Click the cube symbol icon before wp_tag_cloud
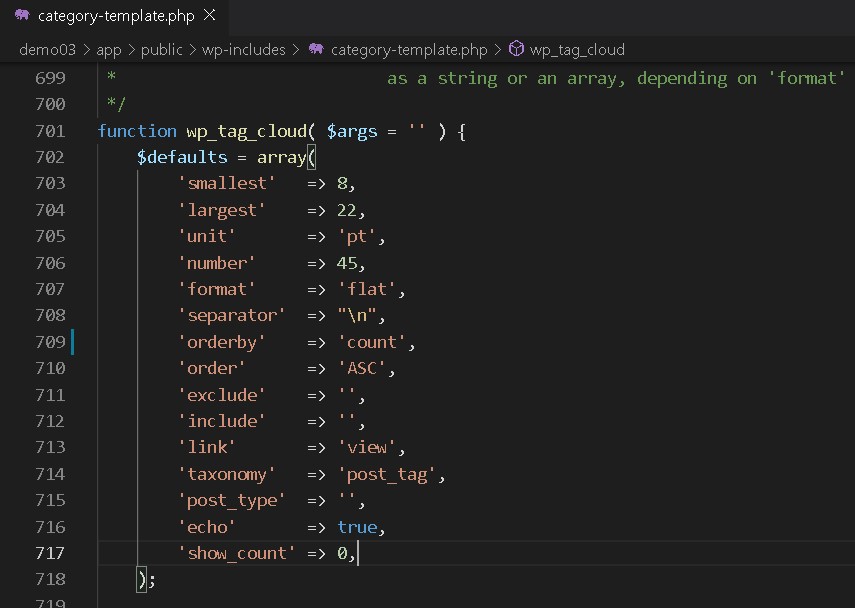The height and width of the screenshot is (608, 855). pyautogui.click(x=516, y=49)
